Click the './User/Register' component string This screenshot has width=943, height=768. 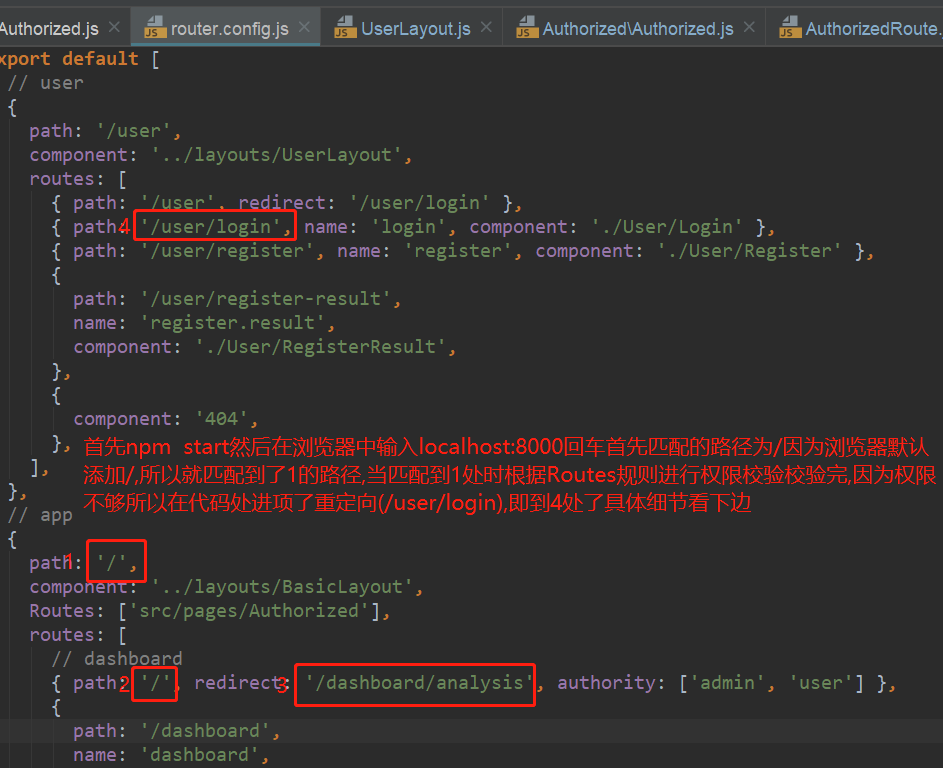point(749,251)
